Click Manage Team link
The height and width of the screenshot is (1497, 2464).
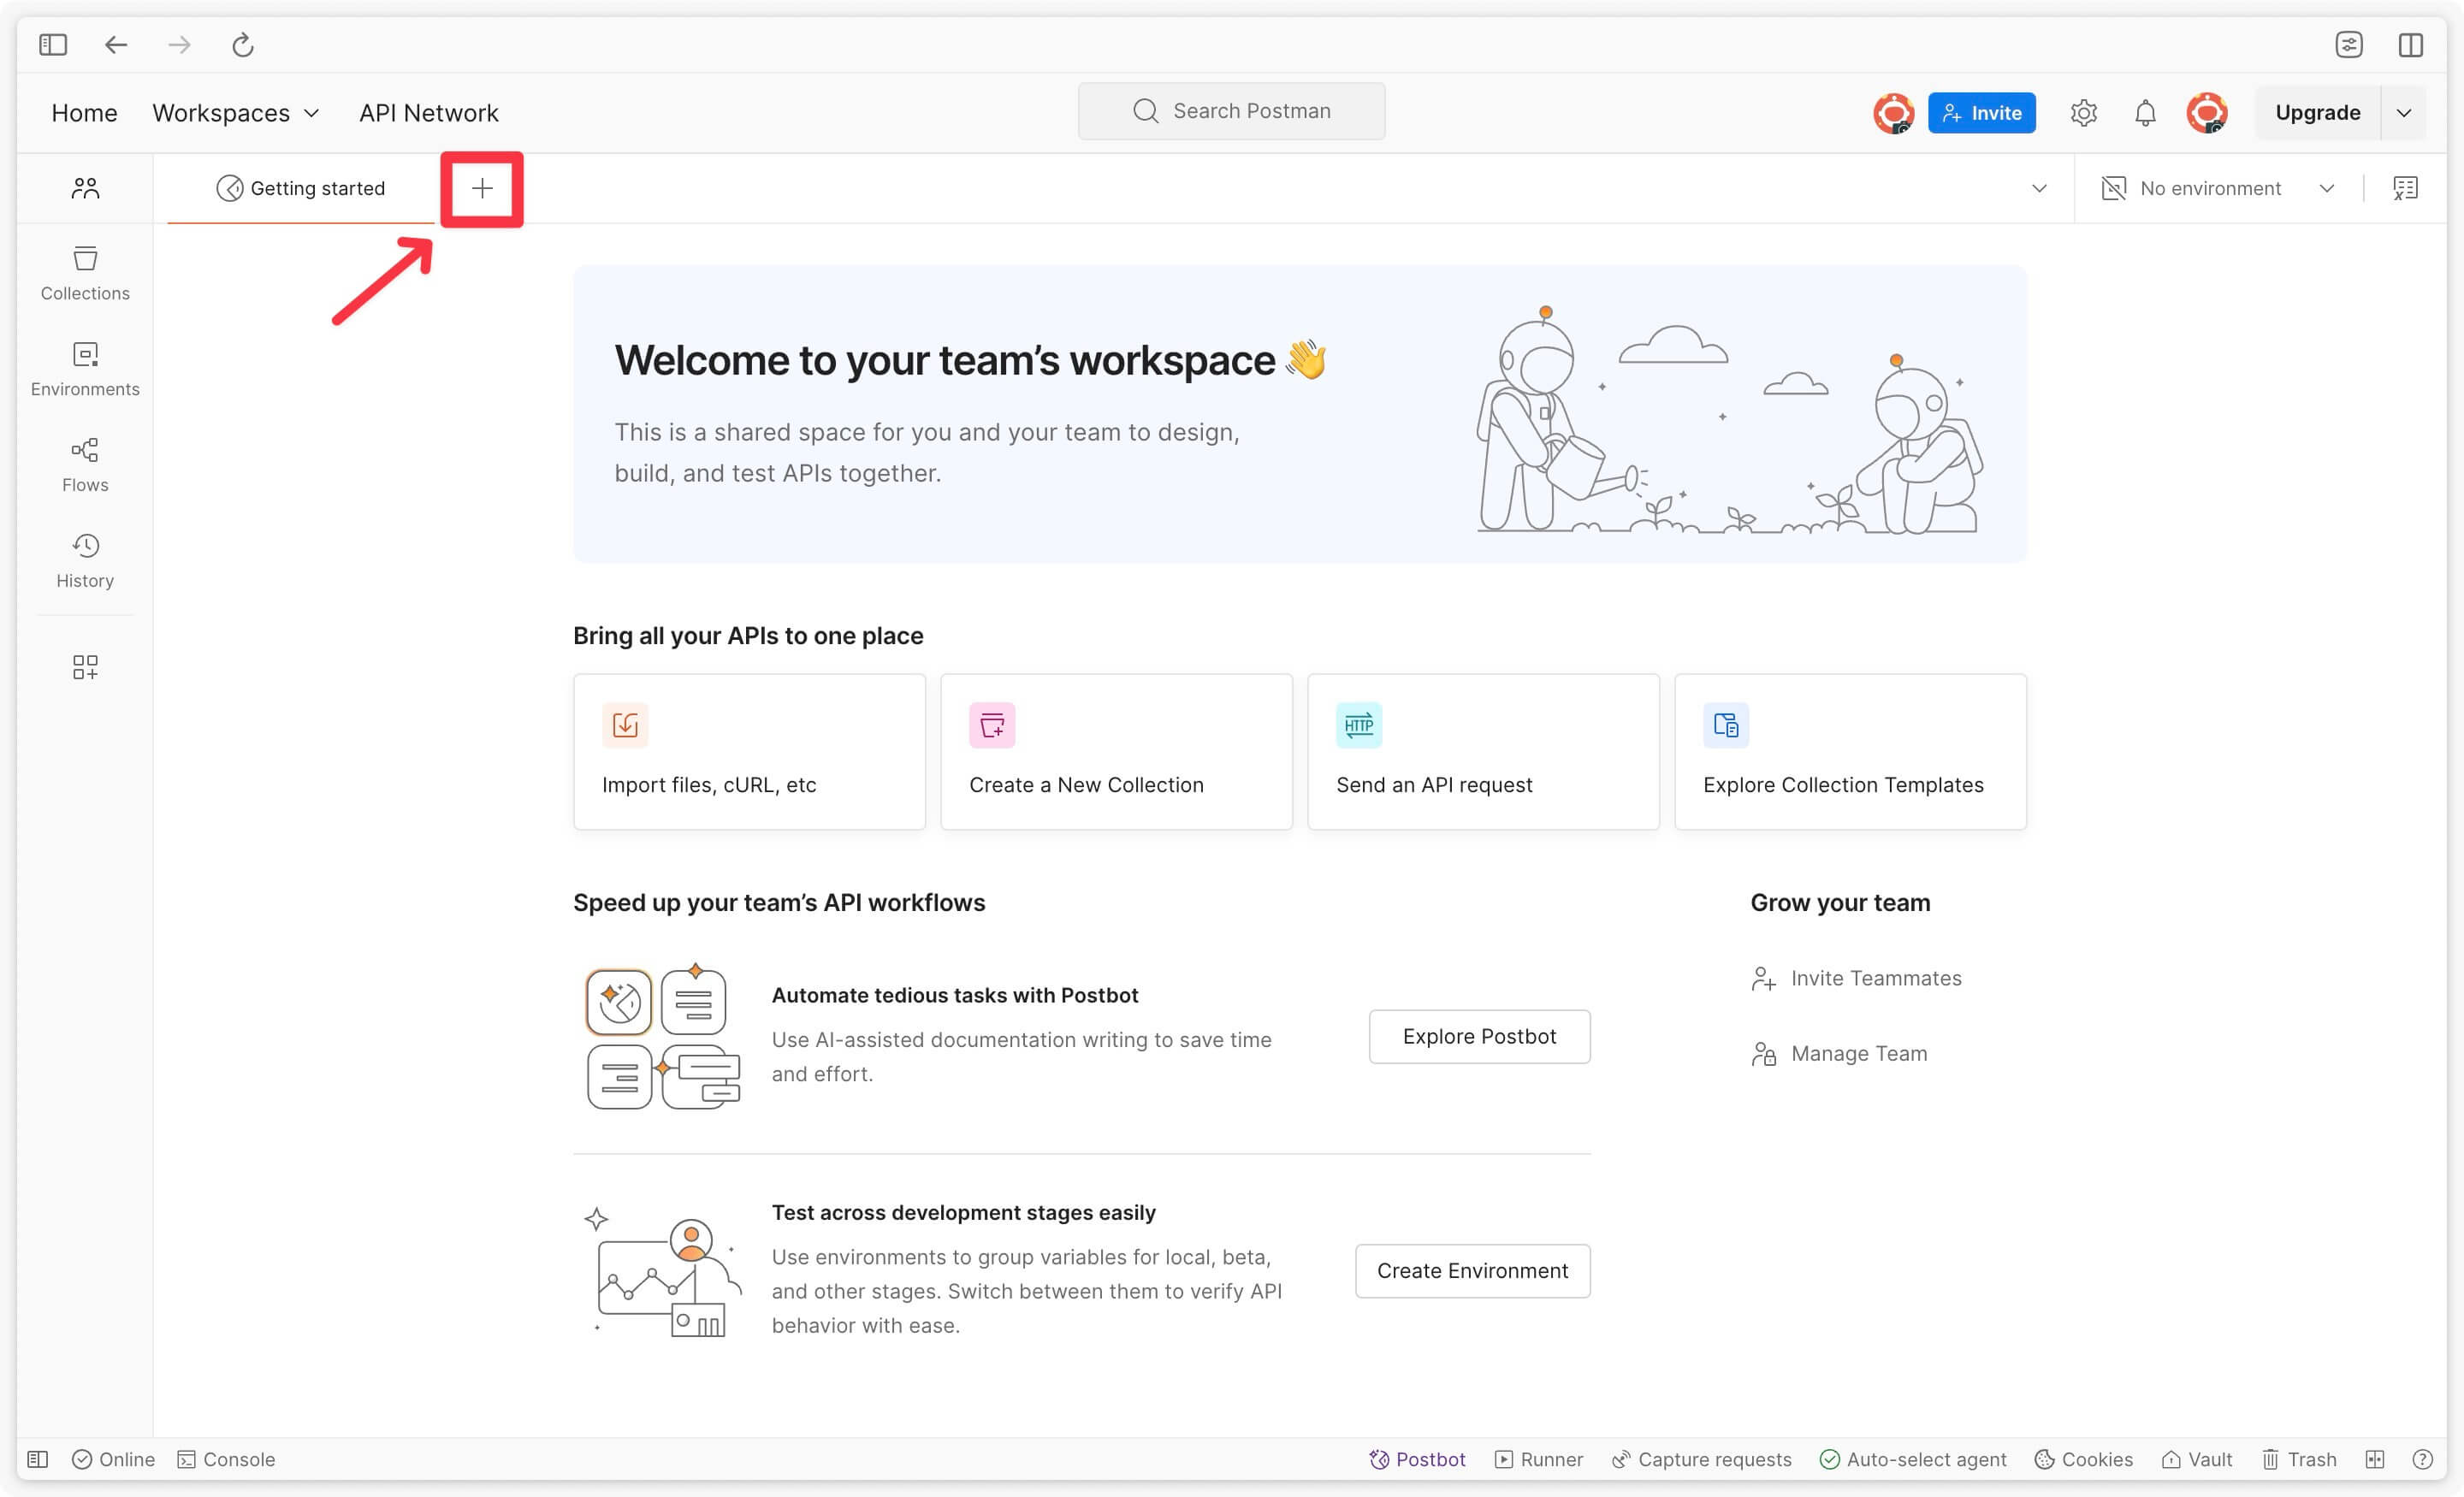click(x=1839, y=1053)
